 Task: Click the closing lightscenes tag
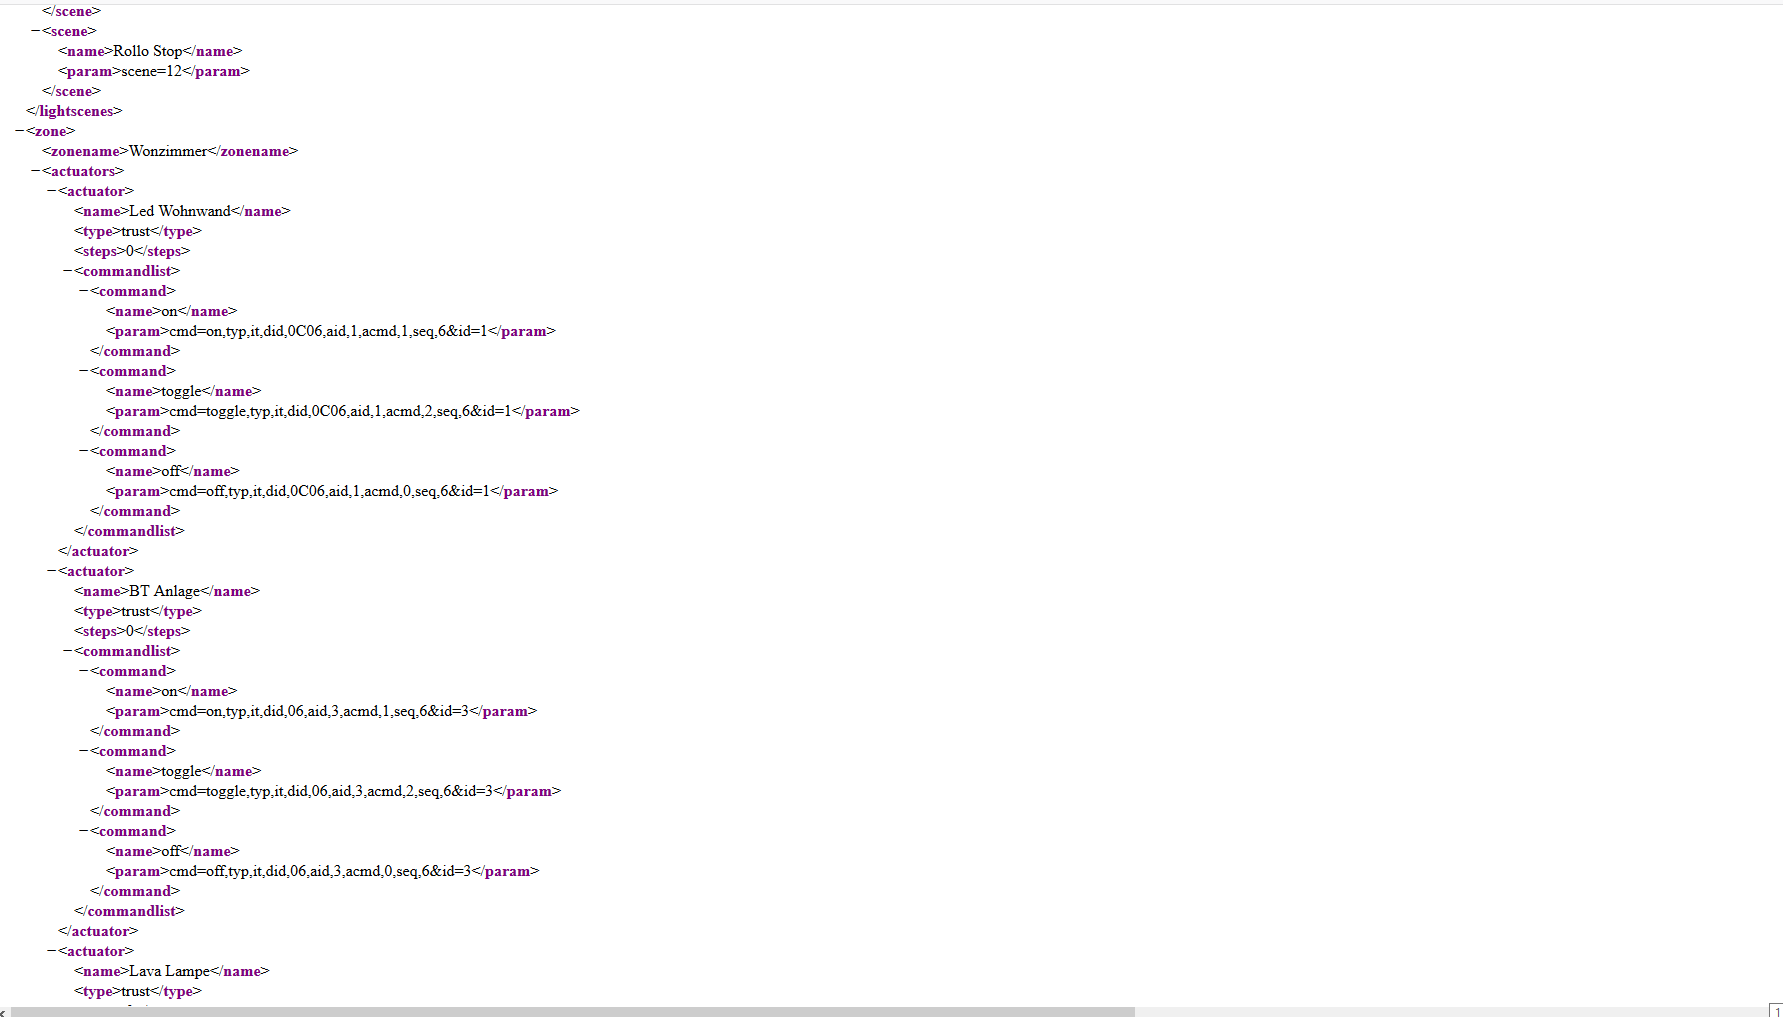(74, 111)
